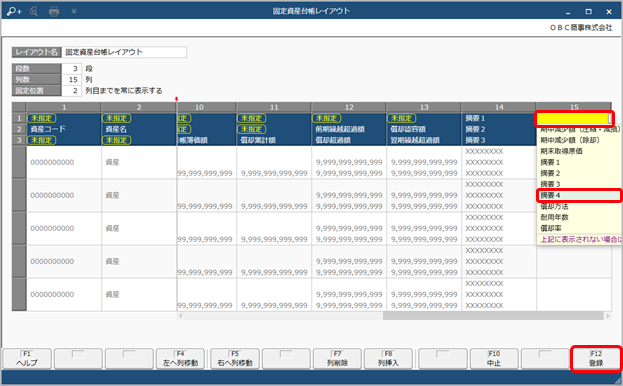This screenshot has width=623, height=386.
Task: Click the レイアウト名 input field
Action: coord(124,52)
